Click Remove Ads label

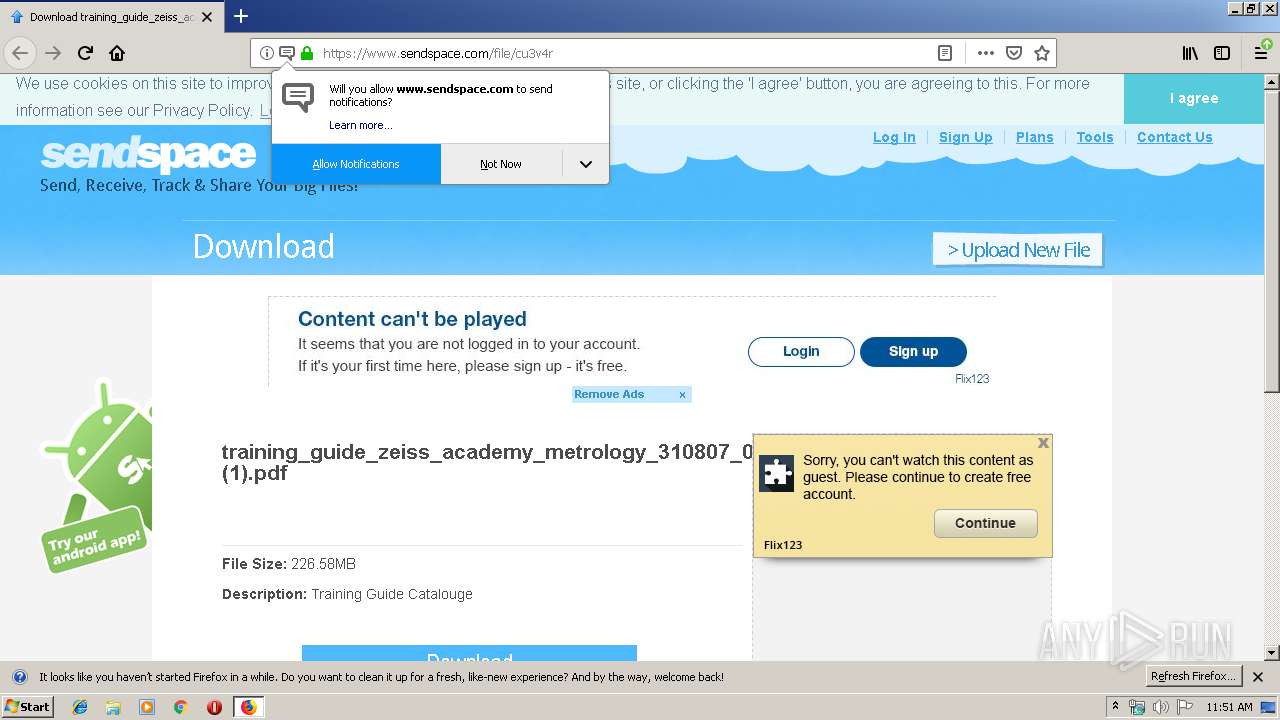click(609, 394)
